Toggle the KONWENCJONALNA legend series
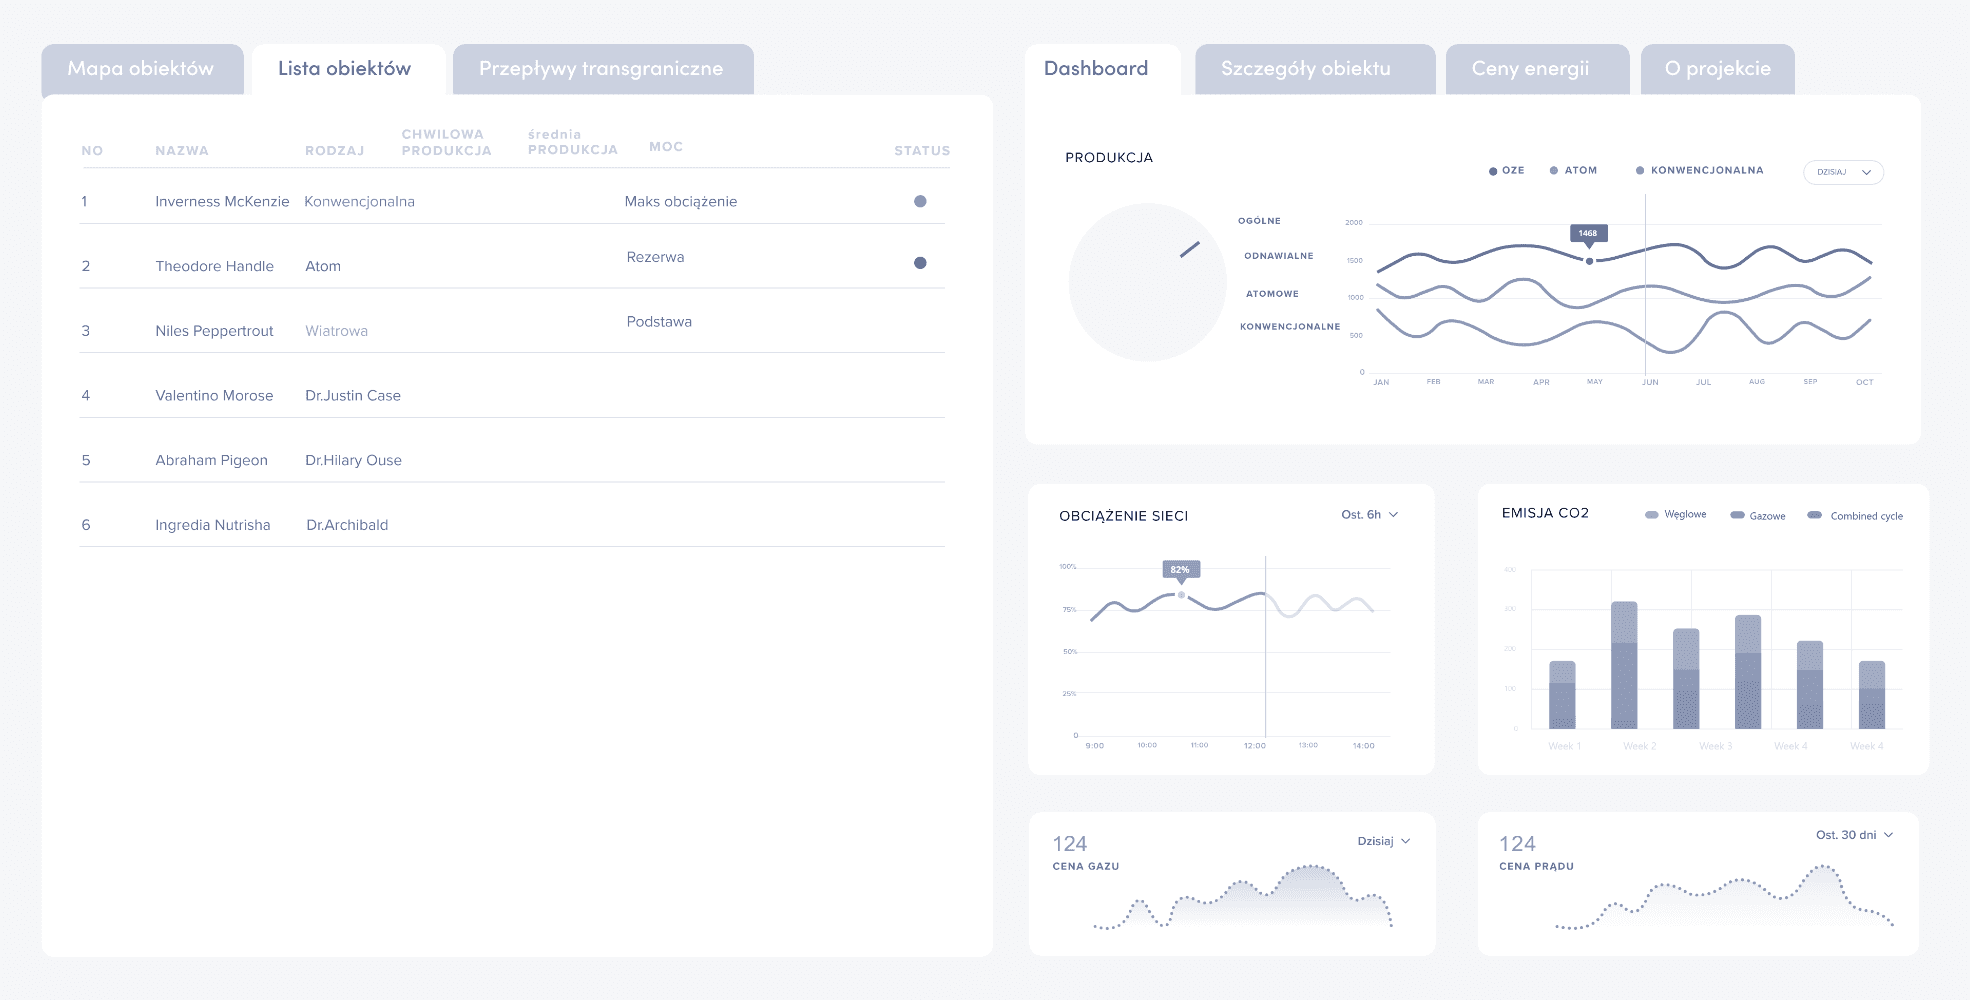The width and height of the screenshot is (1970, 1000). [1699, 170]
